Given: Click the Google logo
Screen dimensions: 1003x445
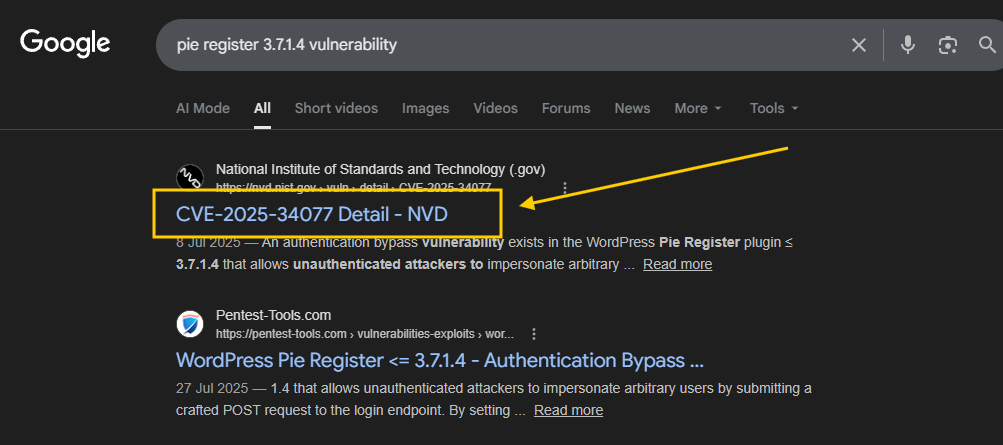Looking at the screenshot, I should pos(65,43).
